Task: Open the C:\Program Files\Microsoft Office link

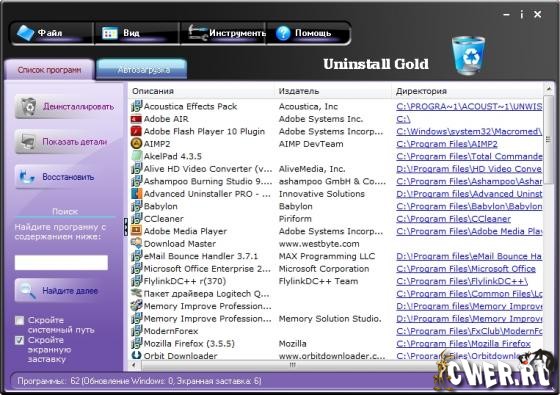Action: (x=466, y=269)
